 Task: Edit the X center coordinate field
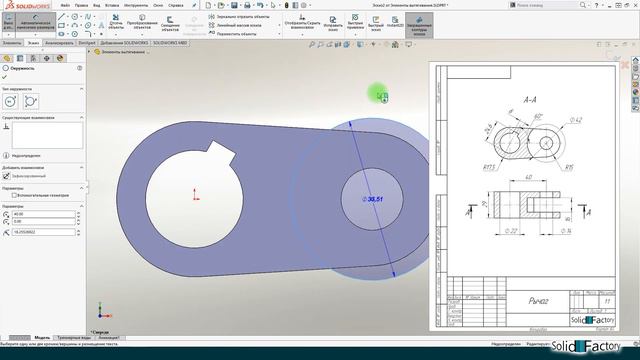(44, 214)
